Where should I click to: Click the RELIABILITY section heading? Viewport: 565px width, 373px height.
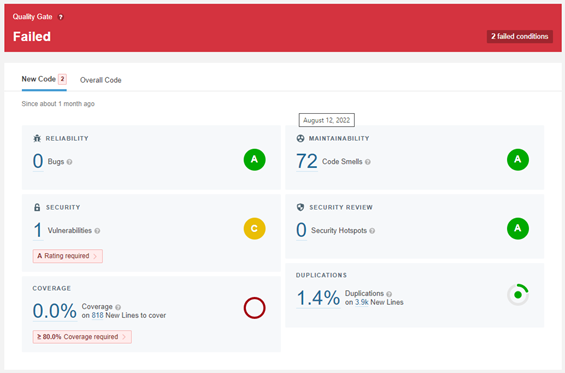[x=67, y=138]
